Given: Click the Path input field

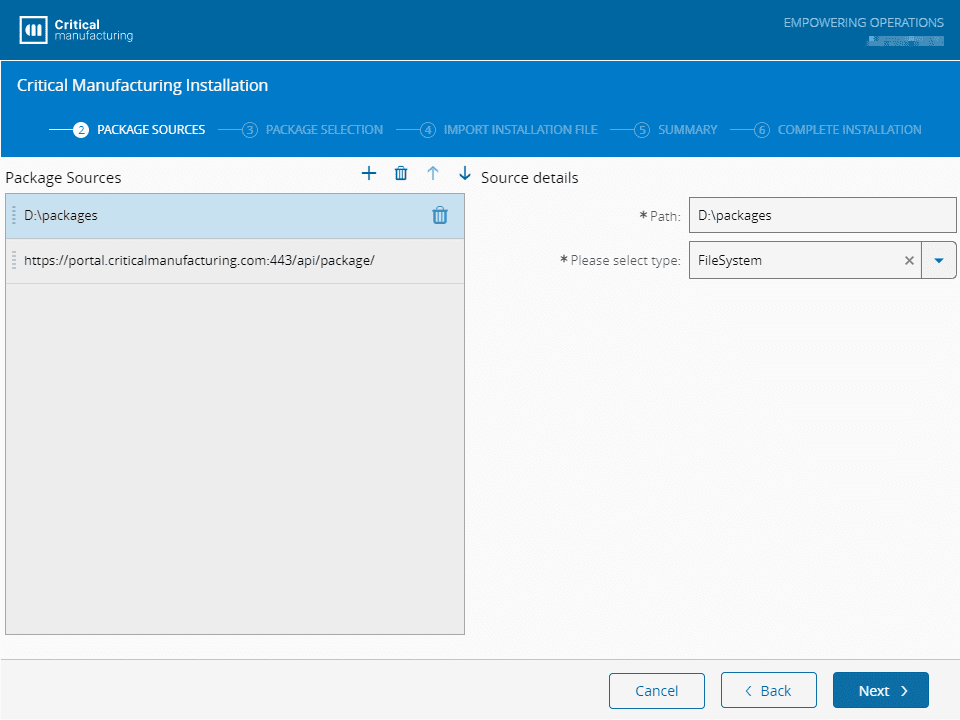Looking at the screenshot, I should tap(822, 215).
